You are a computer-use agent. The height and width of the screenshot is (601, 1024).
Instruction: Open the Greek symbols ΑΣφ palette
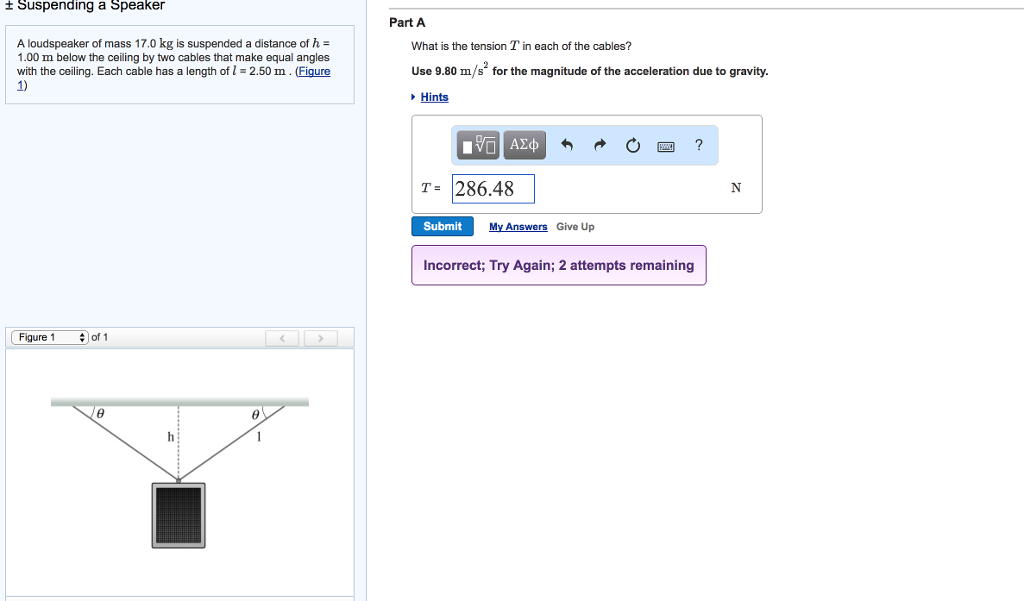pos(524,145)
